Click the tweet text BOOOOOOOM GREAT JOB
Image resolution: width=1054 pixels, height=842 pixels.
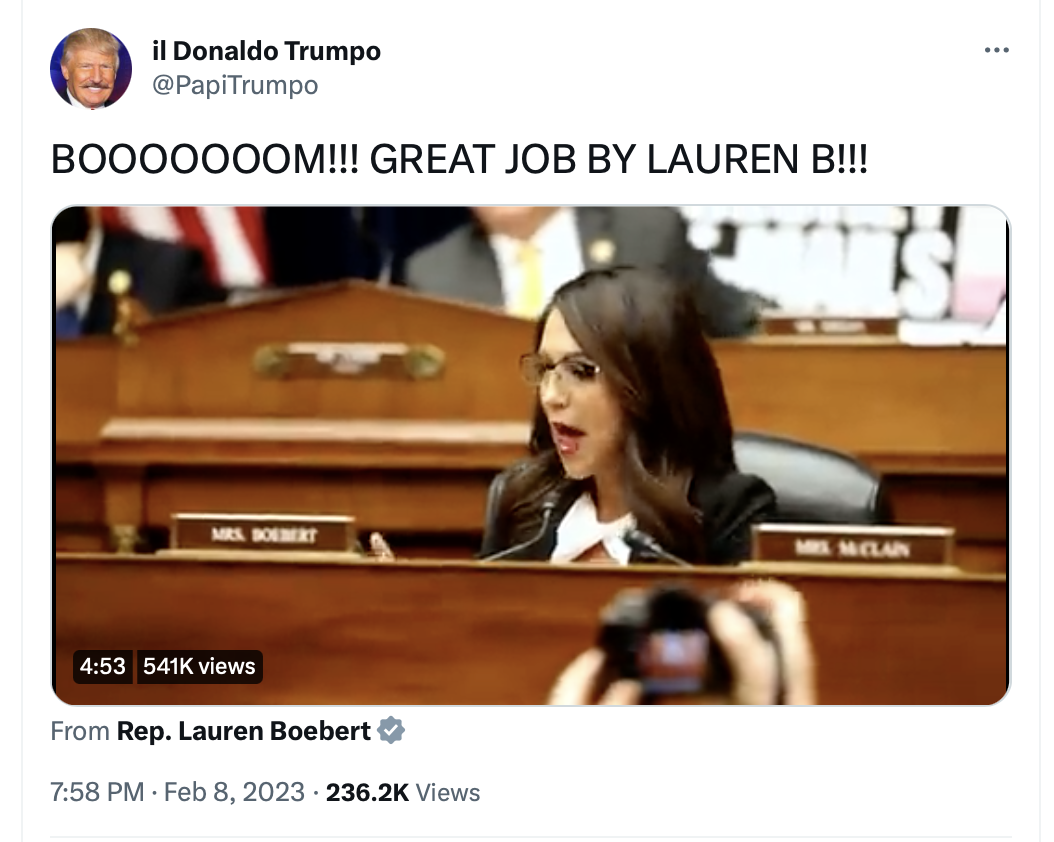[x=459, y=159]
